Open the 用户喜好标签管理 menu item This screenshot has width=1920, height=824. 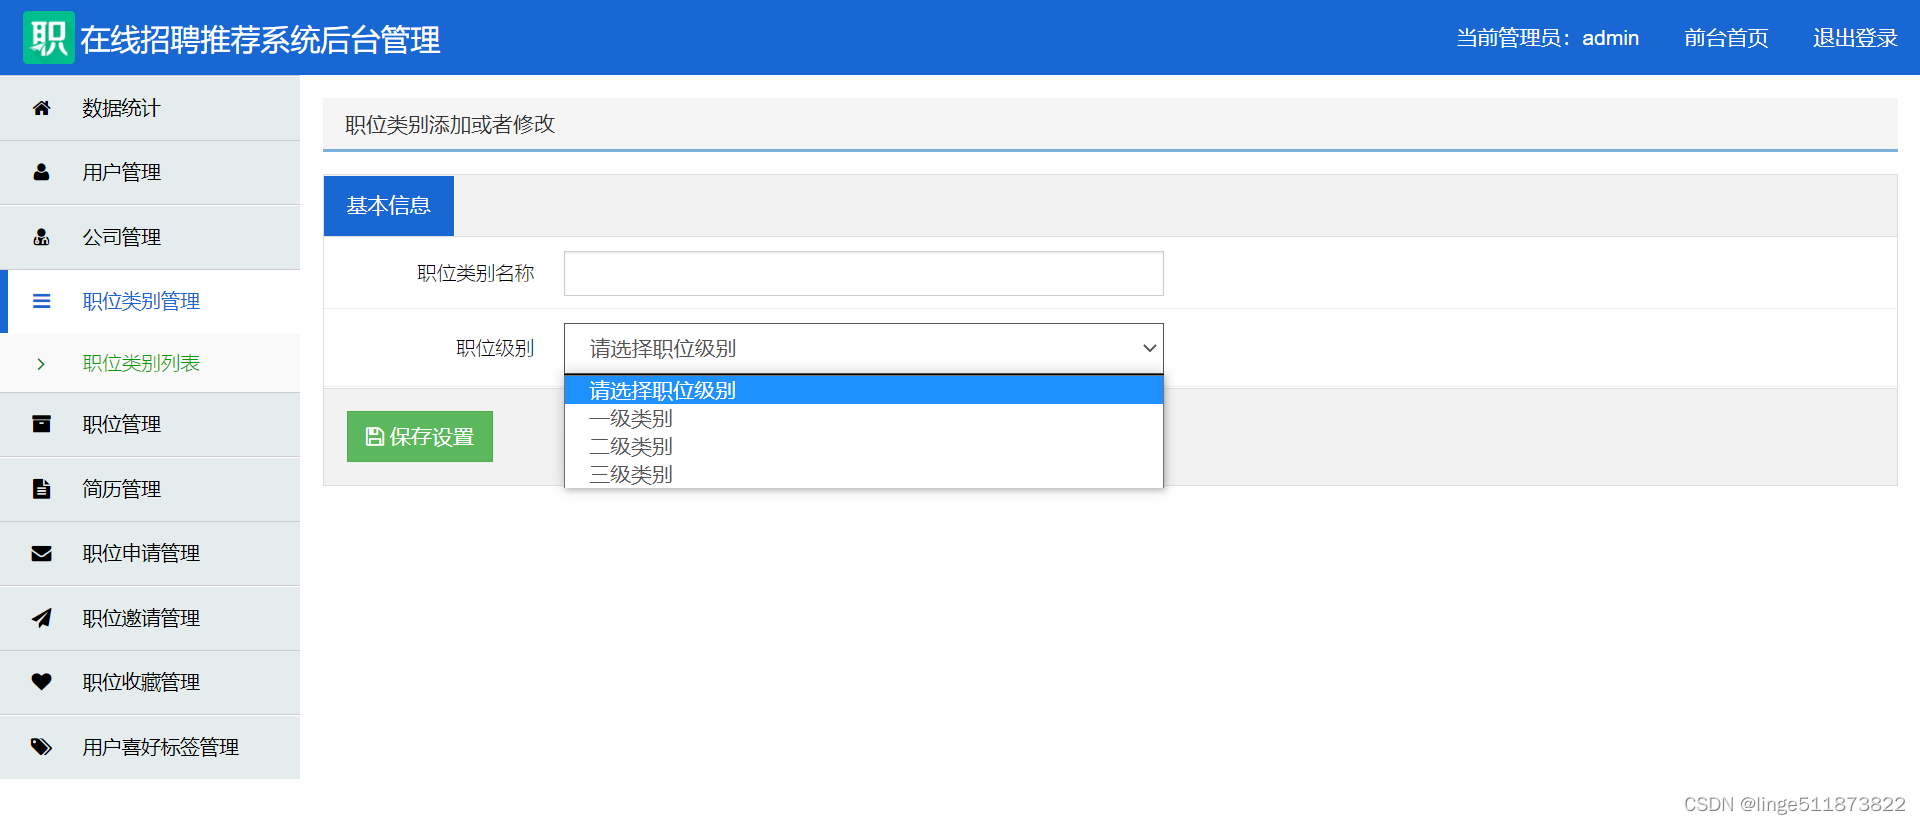(x=150, y=747)
